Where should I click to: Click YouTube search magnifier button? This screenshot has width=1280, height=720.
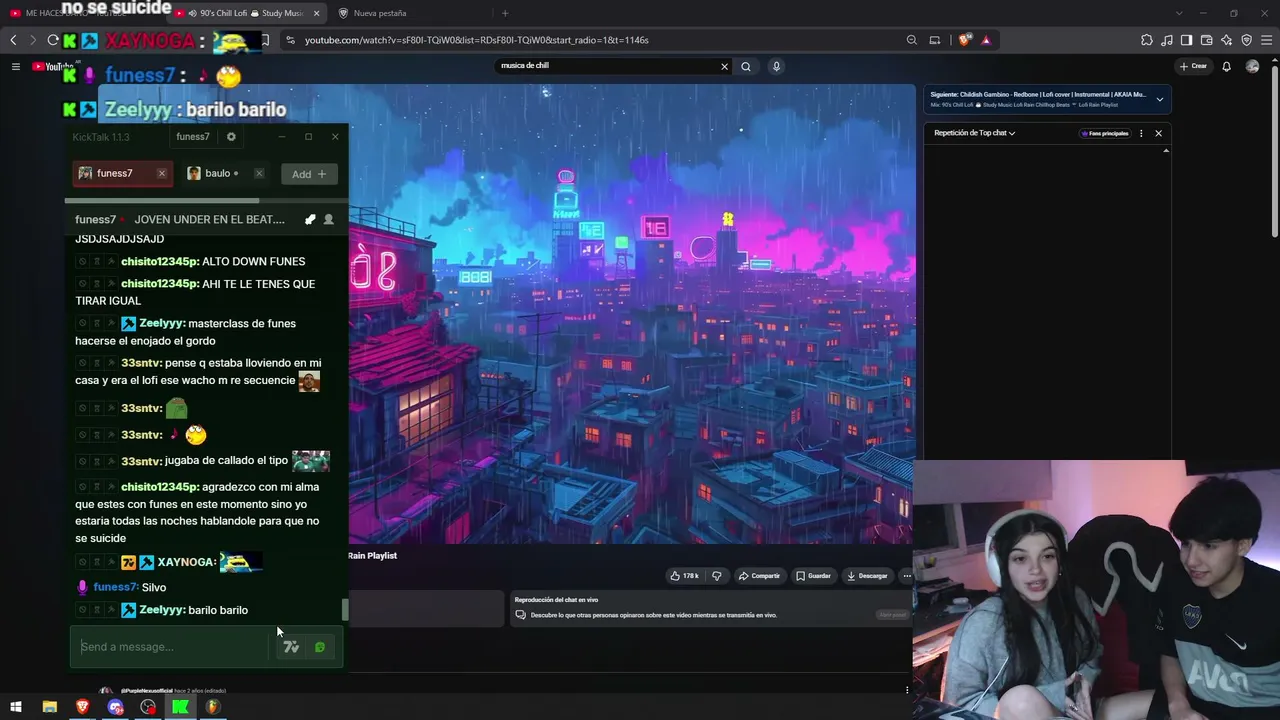[x=746, y=67]
